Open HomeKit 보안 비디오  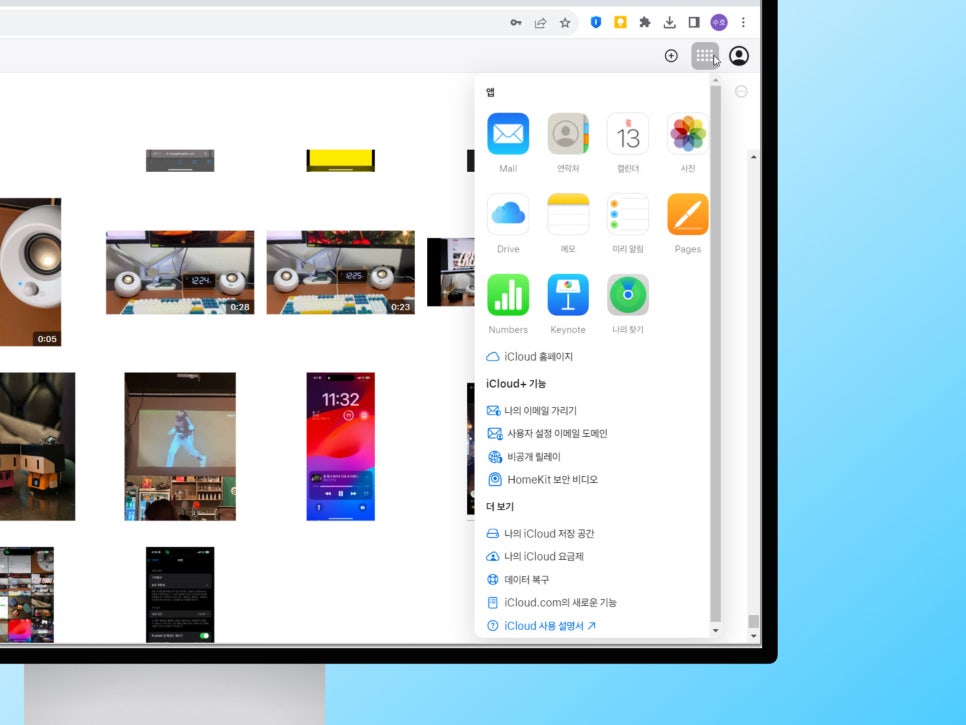(x=542, y=480)
